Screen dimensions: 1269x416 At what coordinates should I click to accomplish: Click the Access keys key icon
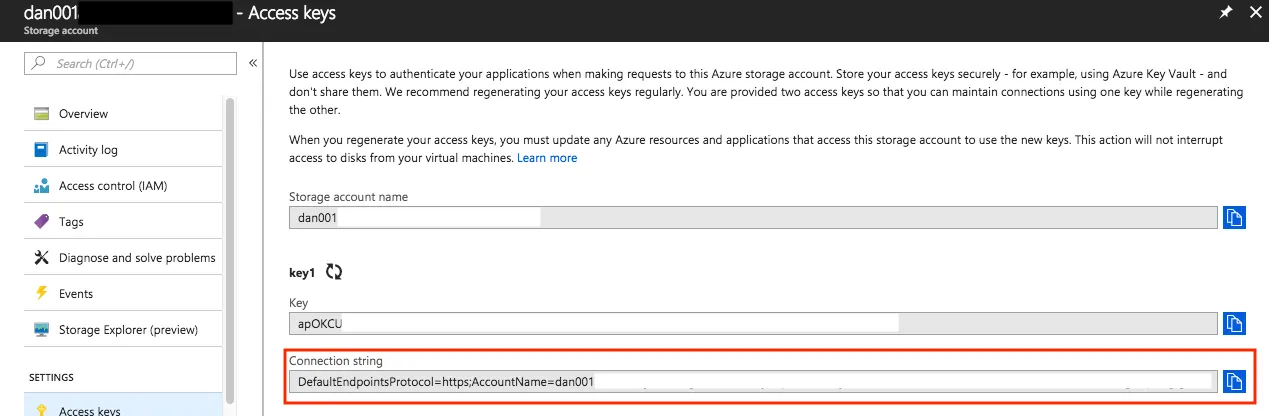[x=42, y=410]
